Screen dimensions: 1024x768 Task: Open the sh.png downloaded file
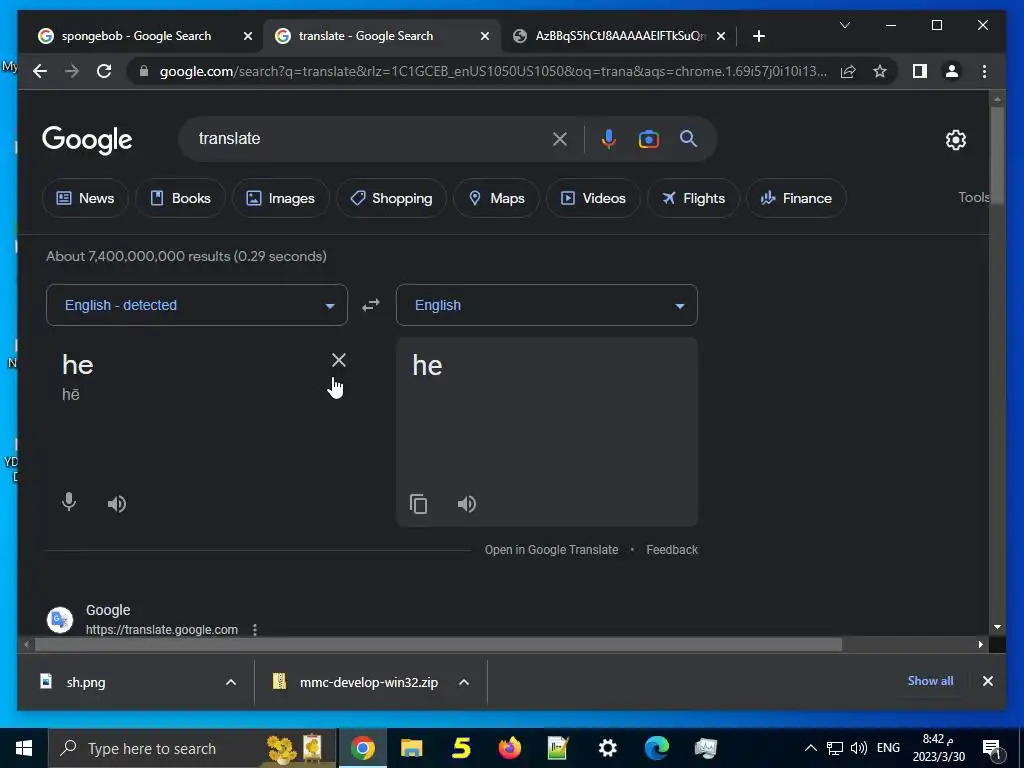coord(86,682)
